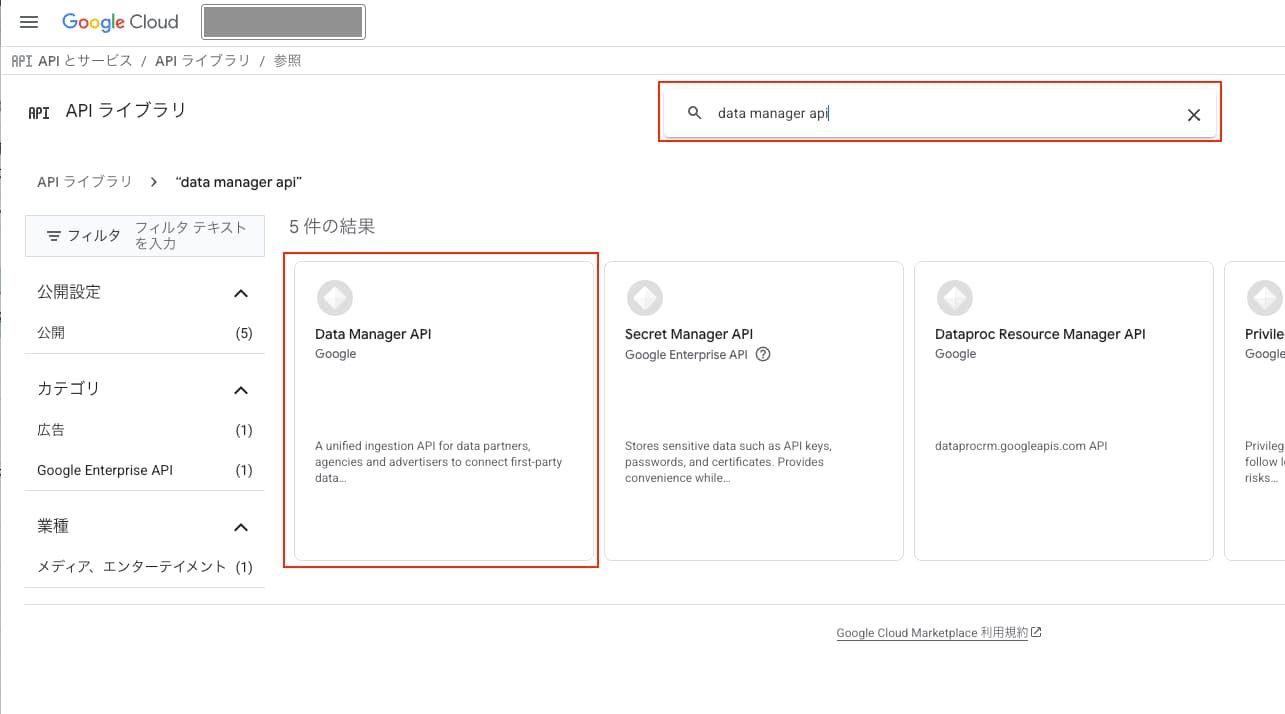Click the Dataproc Resource Manager API icon
This screenshot has height=714, width=1285.
click(x=955, y=298)
